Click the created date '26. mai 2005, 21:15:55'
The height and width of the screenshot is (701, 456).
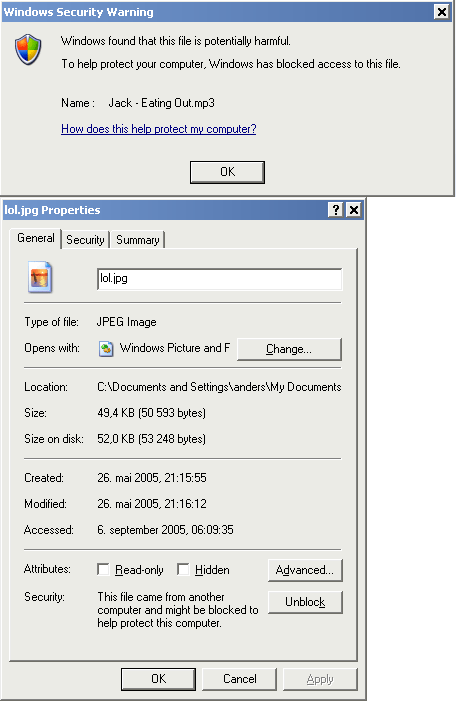tap(152, 478)
